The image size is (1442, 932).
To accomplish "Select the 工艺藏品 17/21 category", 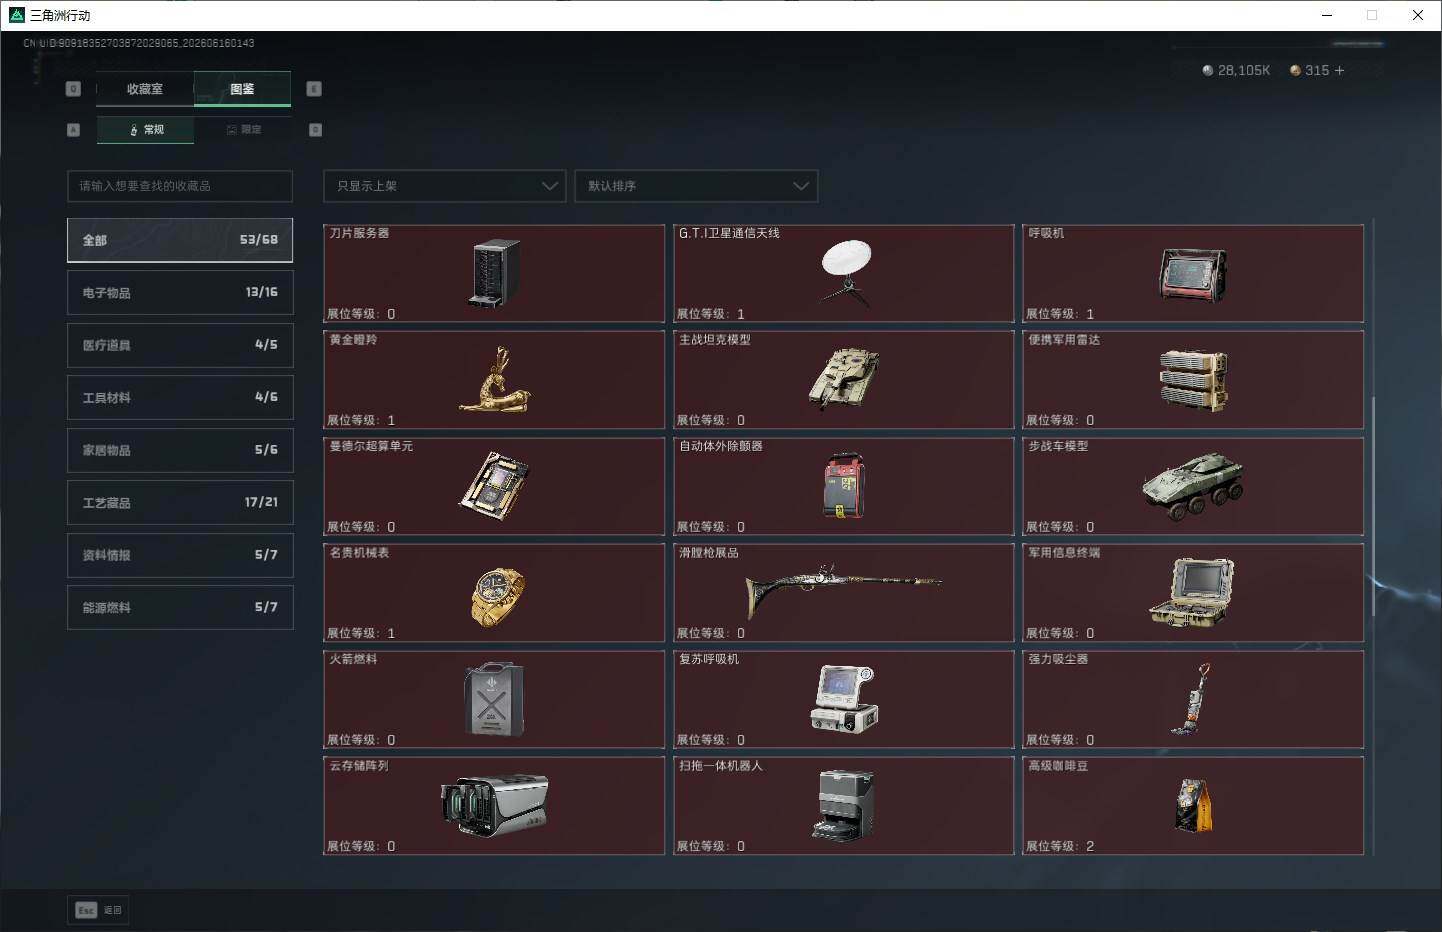I will (x=180, y=502).
